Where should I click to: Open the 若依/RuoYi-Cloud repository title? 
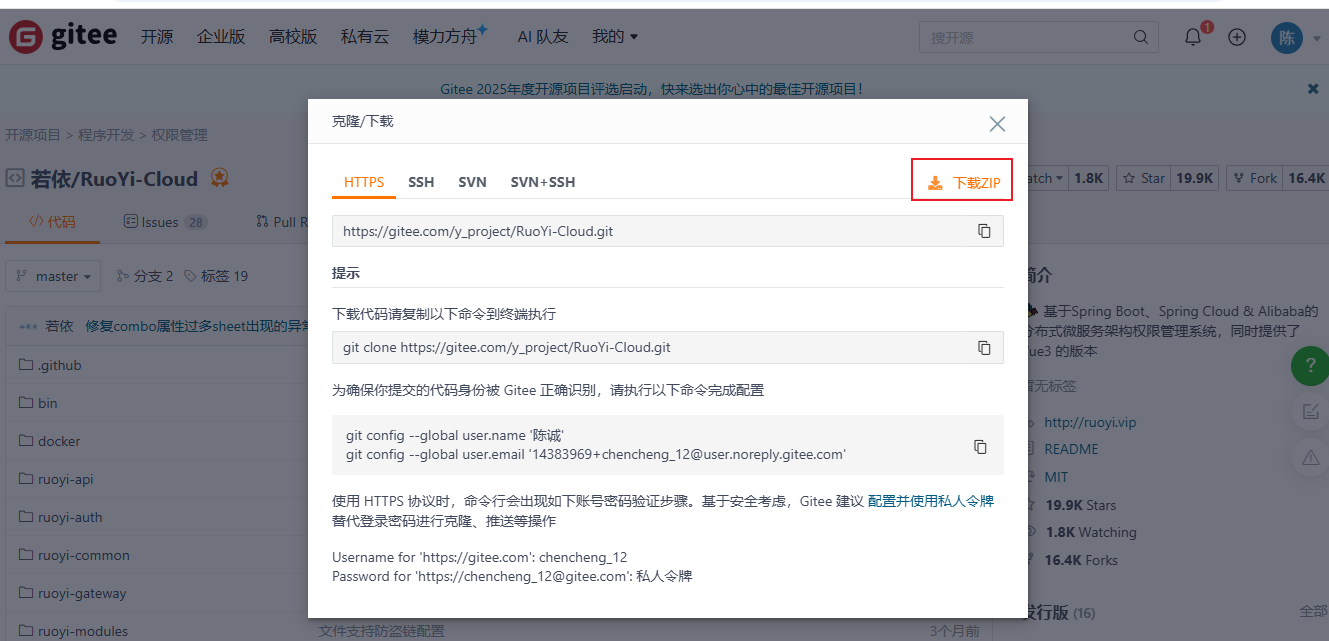115,179
